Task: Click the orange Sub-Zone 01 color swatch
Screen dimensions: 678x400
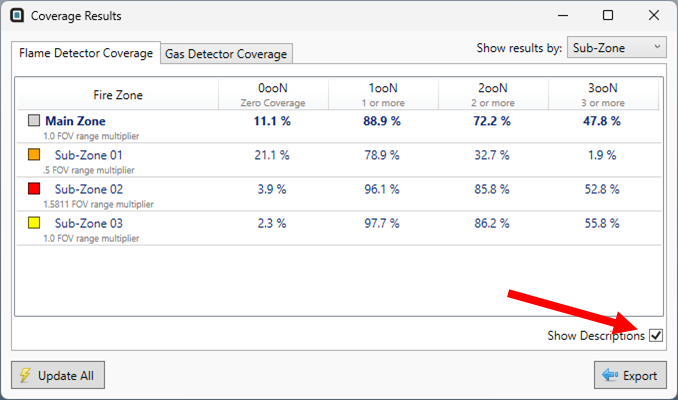Action: (x=34, y=155)
